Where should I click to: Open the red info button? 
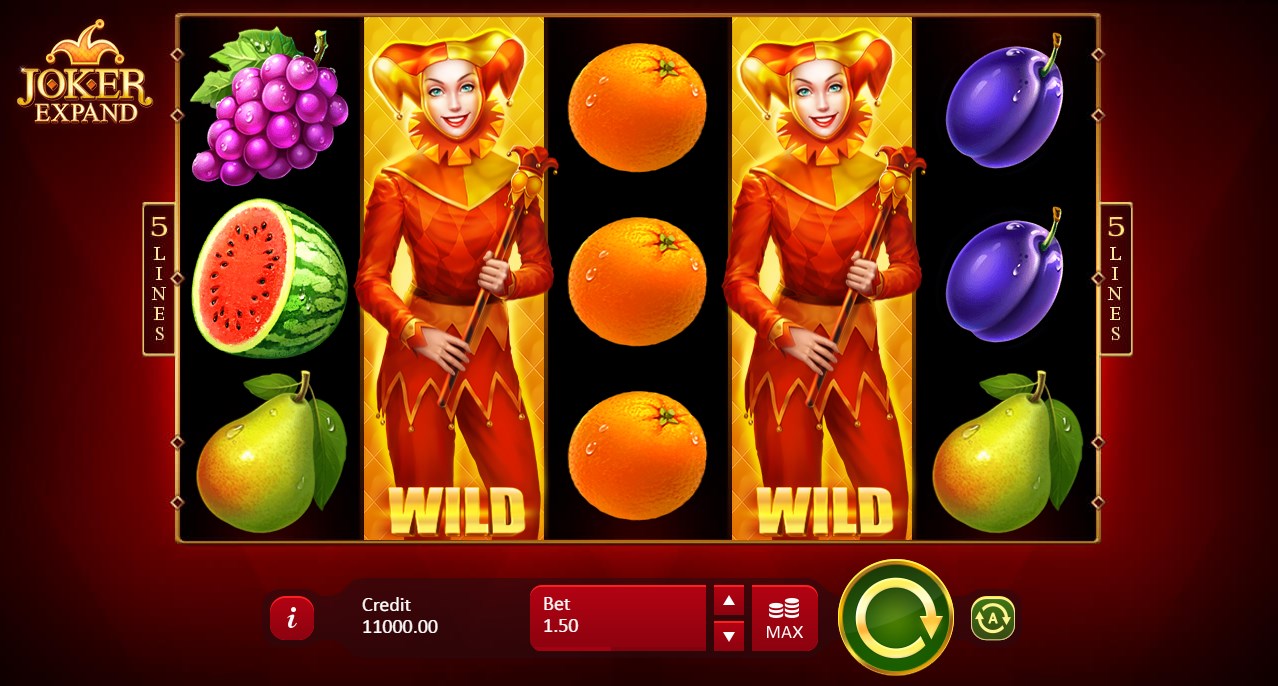[x=292, y=618]
